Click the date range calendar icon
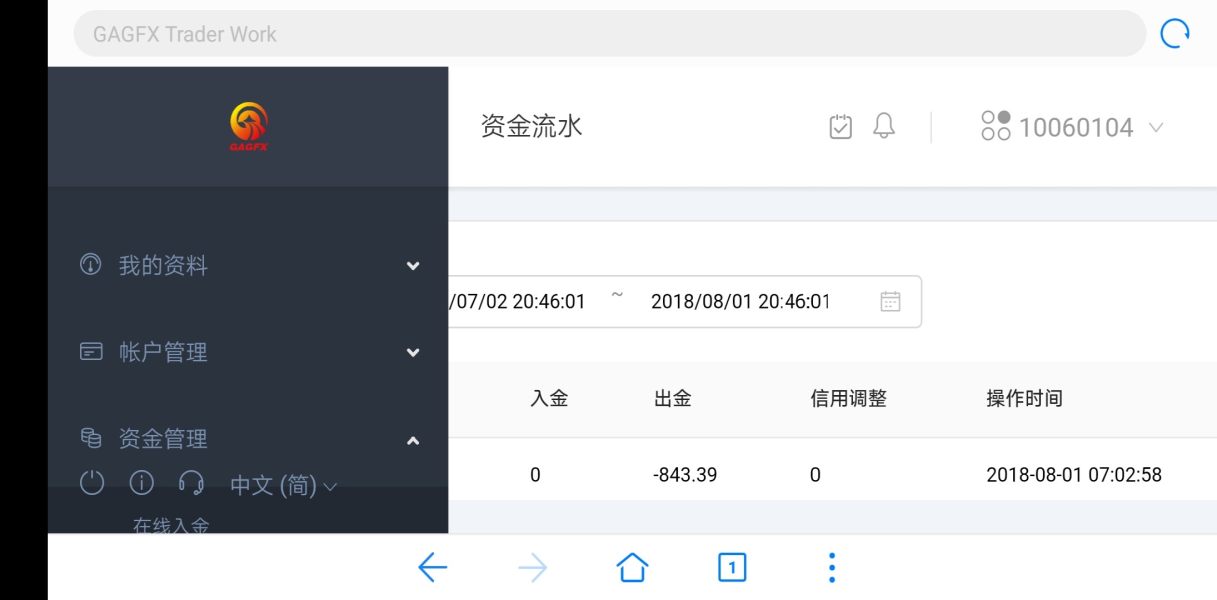Viewport: 1217px width, 600px height. tap(890, 301)
